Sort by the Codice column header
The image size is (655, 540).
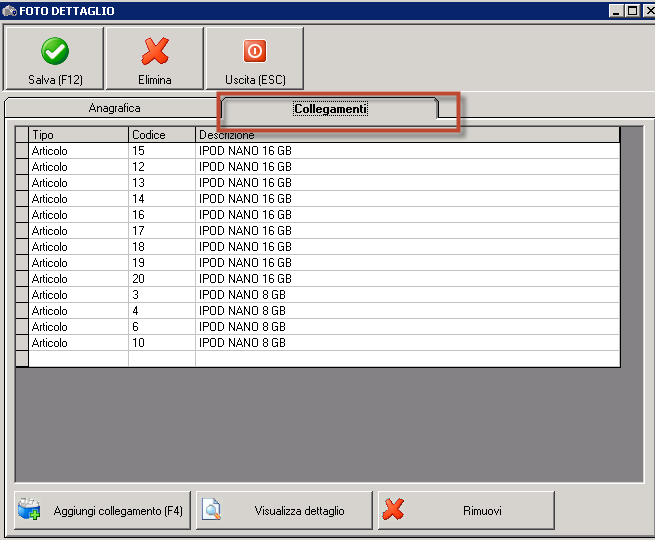click(x=162, y=135)
